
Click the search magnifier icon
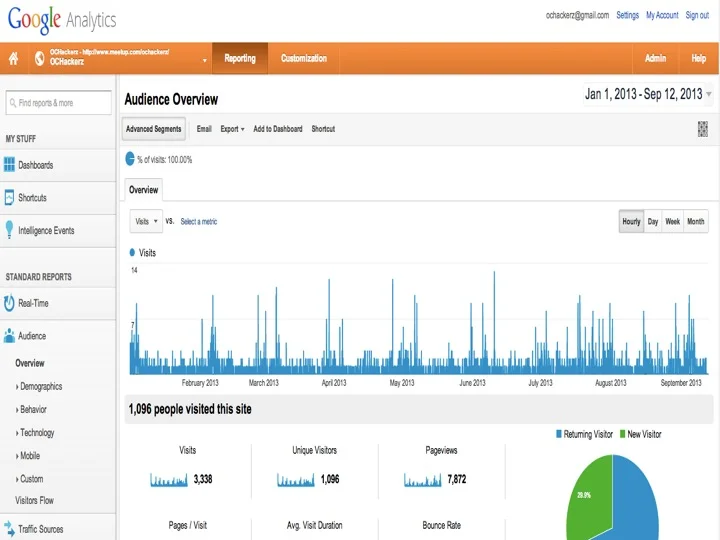[13, 103]
